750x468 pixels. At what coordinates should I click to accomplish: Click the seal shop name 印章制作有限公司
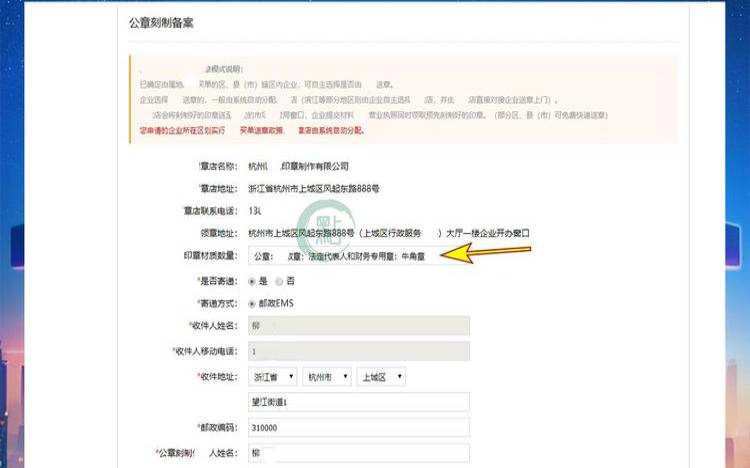(315, 167)
